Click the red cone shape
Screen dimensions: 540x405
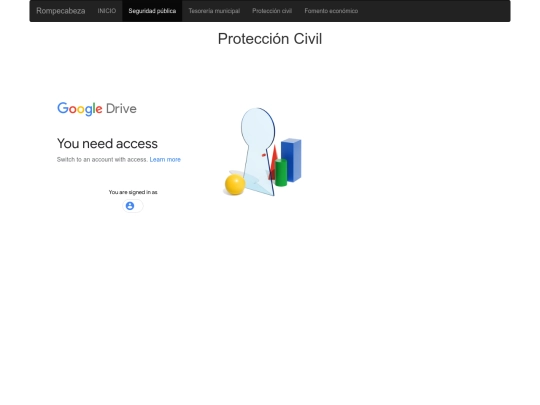[273, 160]
